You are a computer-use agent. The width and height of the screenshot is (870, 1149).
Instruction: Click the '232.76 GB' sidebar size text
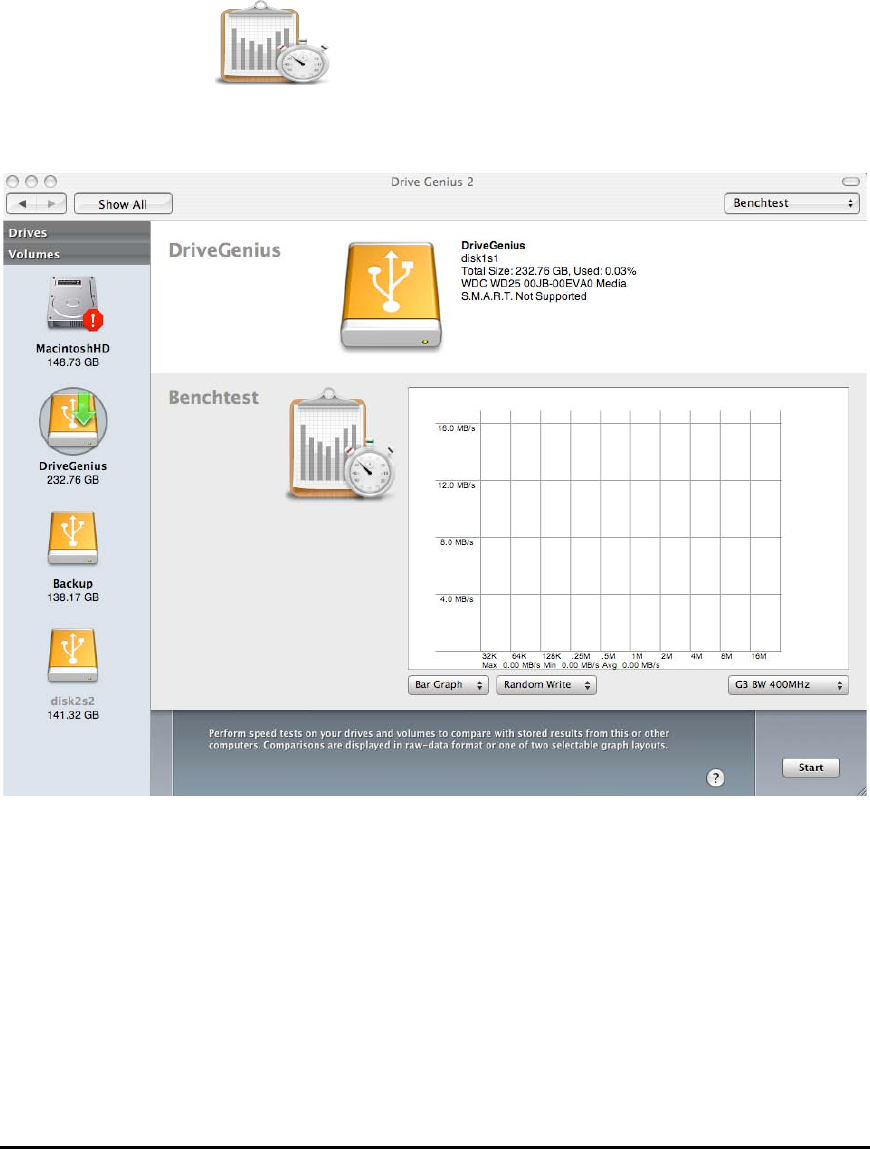click(x=73, y=480)
